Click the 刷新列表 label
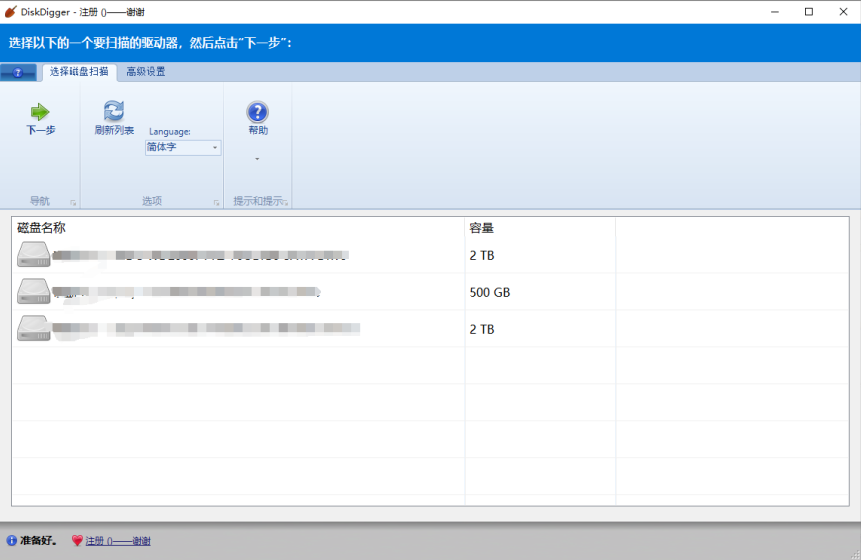The width and height of the screenshot is (861, 560). 114,130
